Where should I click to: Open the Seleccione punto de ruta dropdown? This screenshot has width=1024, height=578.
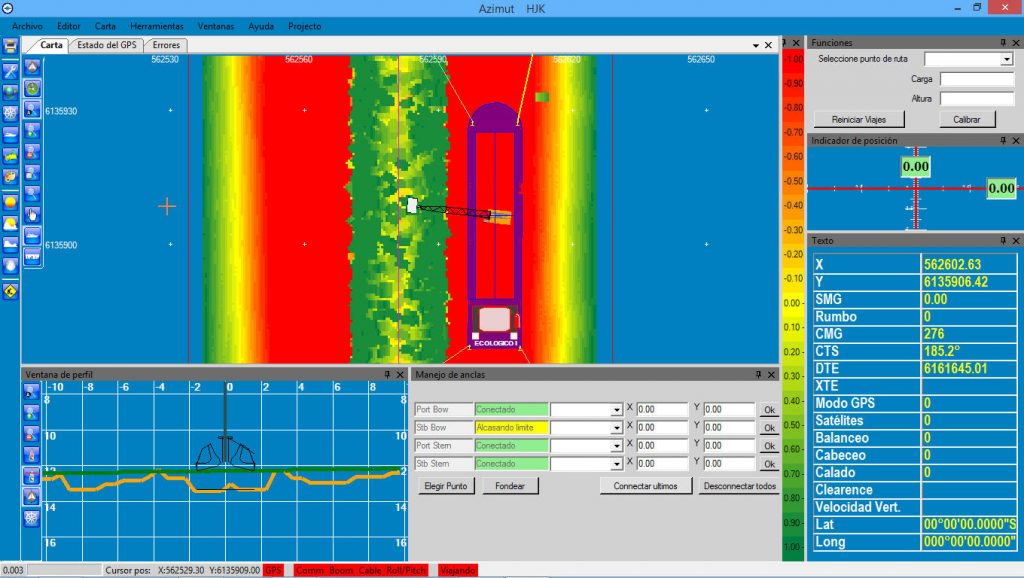[x=1006, y=60]
